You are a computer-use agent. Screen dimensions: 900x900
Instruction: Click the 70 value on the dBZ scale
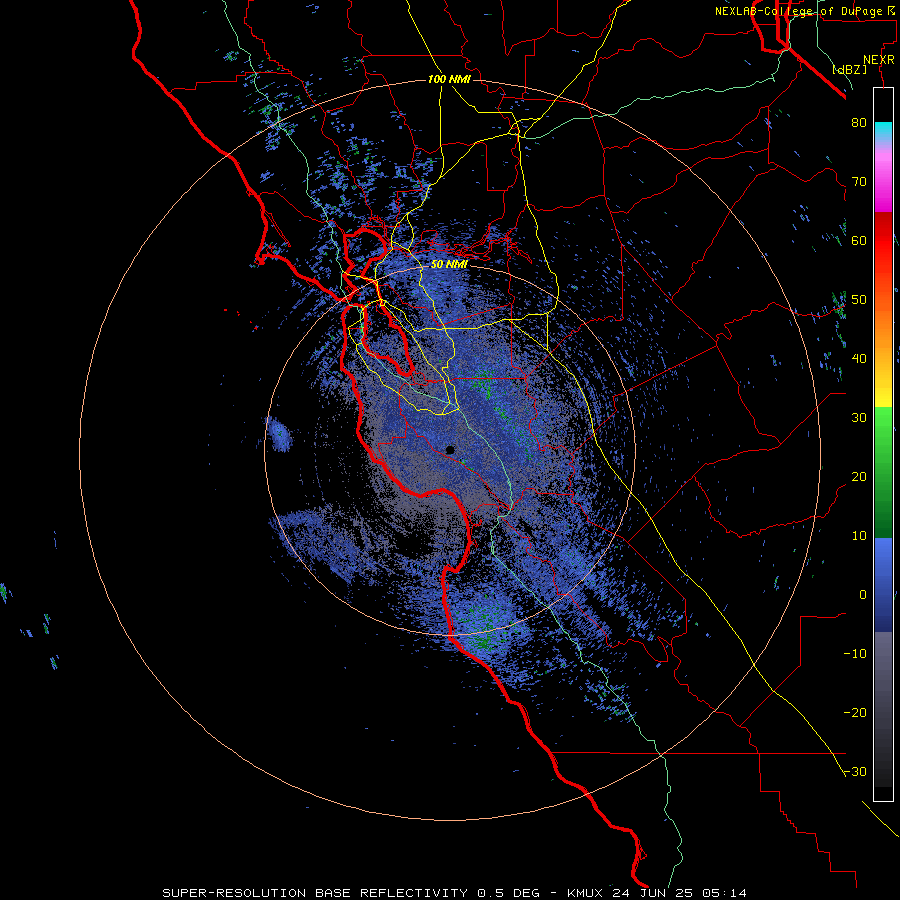pos(859,182)
